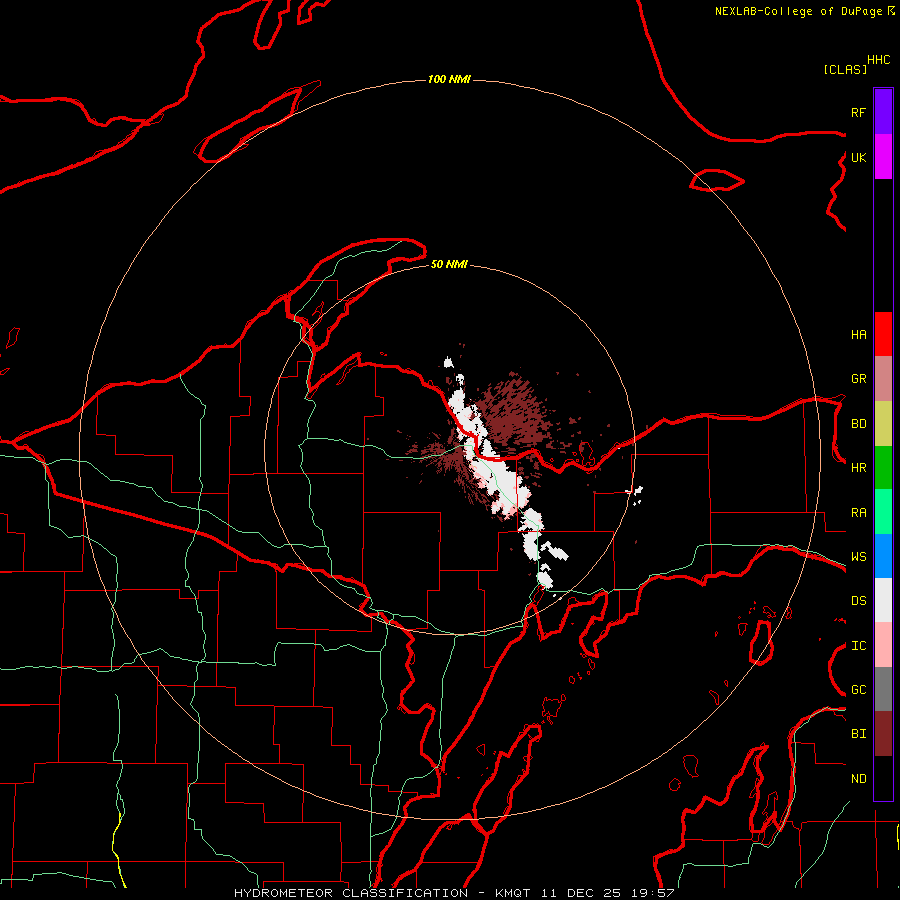Screen dimensions: 900x900
Task: Click the WS blue legend swatch
Action: (883, 556)
